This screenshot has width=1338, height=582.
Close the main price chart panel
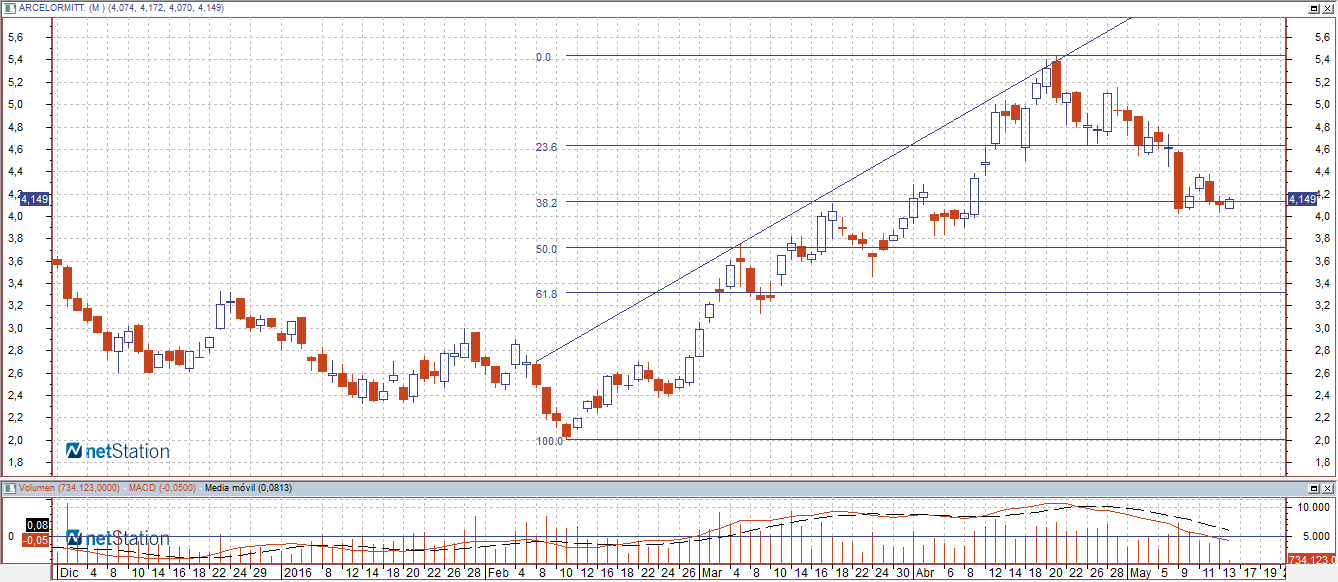coord(1329,7)
